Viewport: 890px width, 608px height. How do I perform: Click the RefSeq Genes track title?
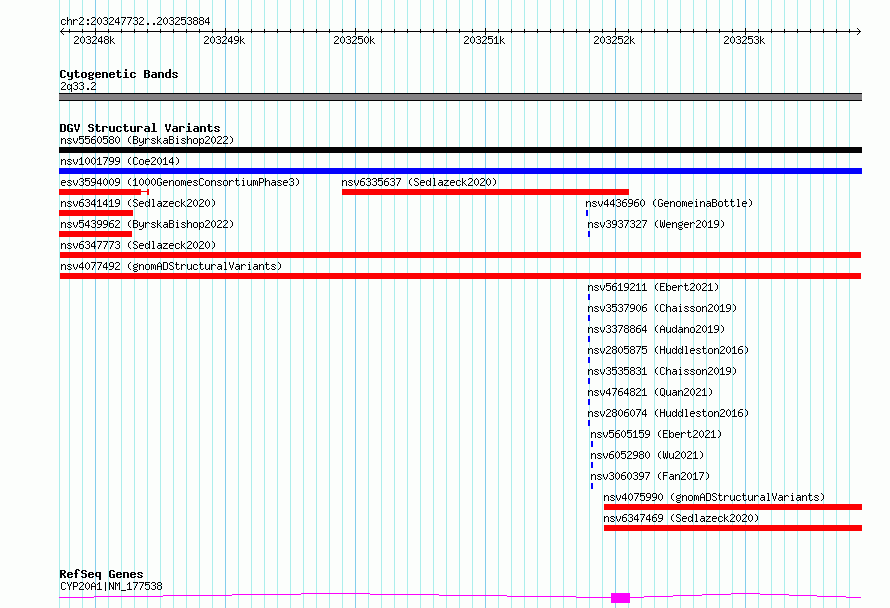101,574
